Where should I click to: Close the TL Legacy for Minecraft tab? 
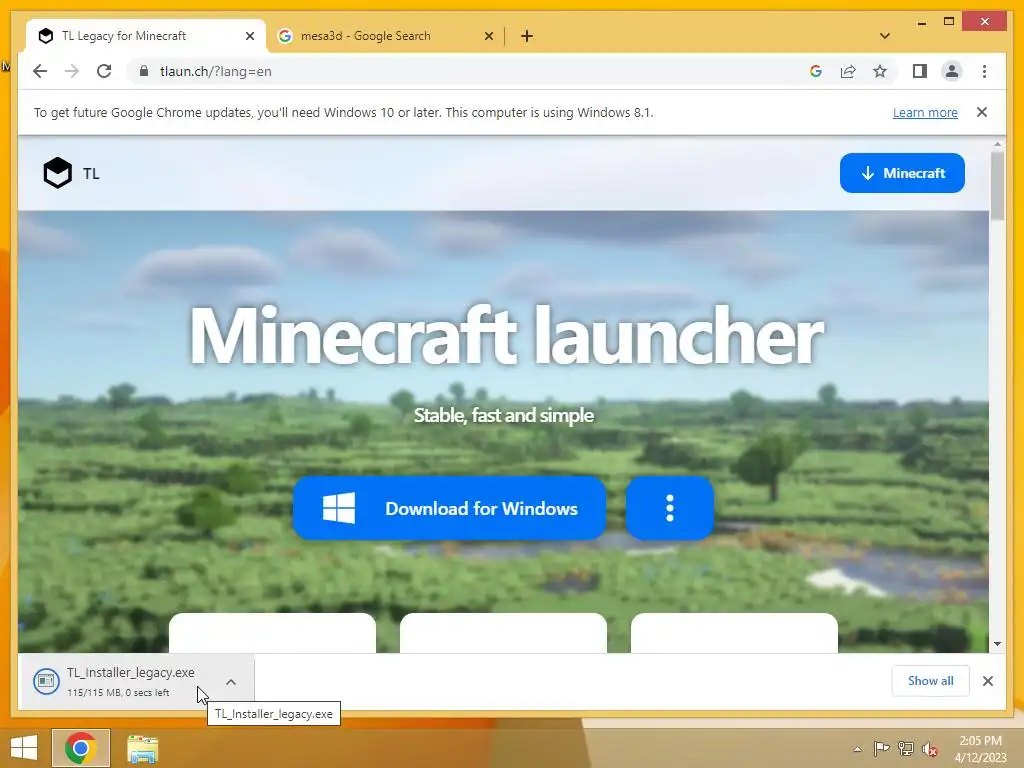pos(249,36)
